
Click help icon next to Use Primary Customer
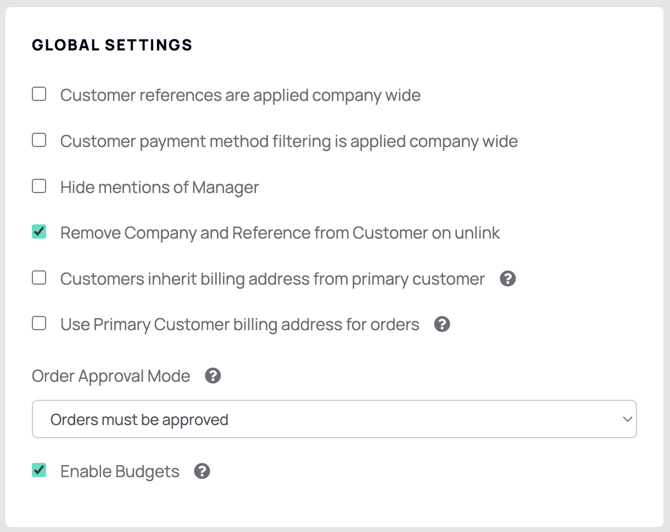[442, 324]
